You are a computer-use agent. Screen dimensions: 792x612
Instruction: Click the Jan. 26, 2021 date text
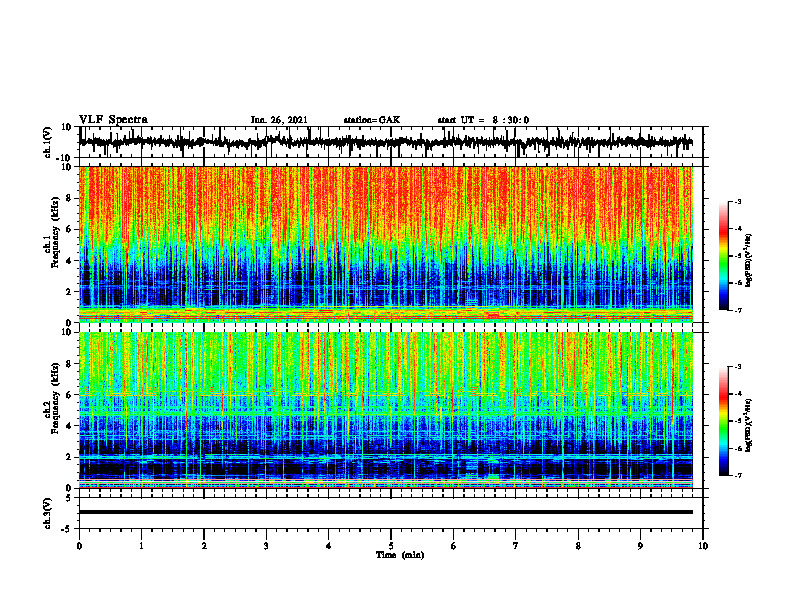pyautogui.click(x=279, y=120)
